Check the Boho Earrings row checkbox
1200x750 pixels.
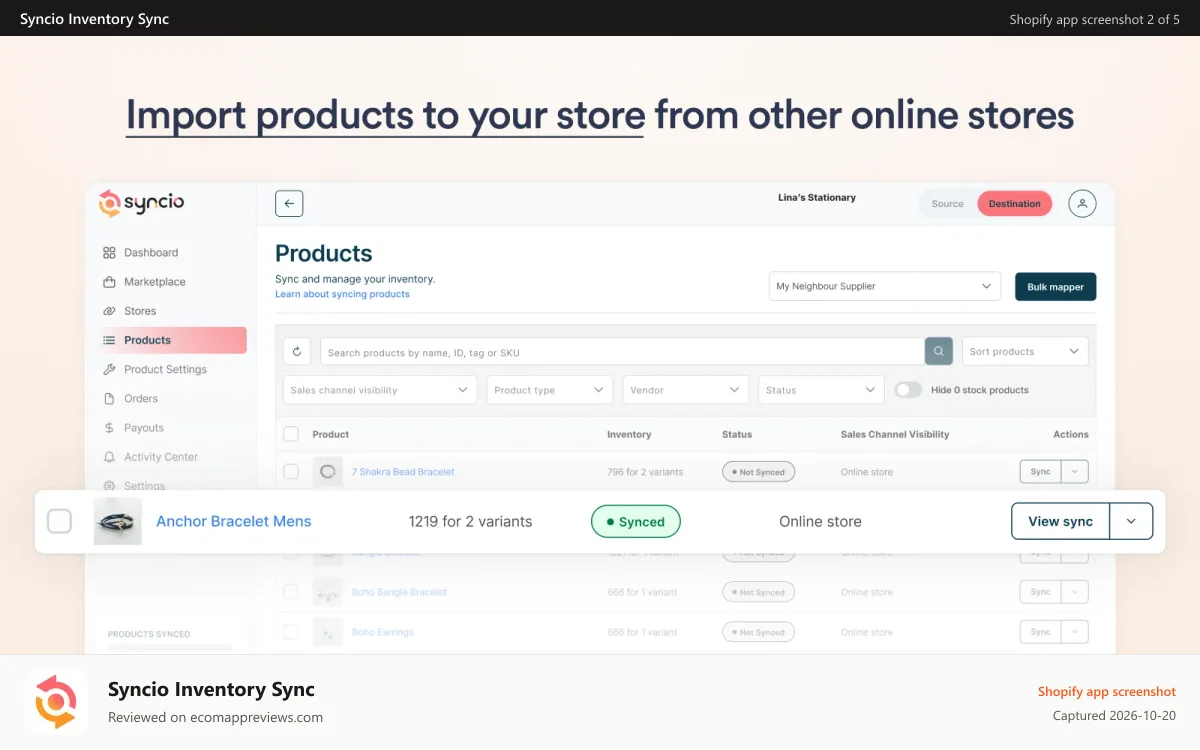[x=291, y=632]
